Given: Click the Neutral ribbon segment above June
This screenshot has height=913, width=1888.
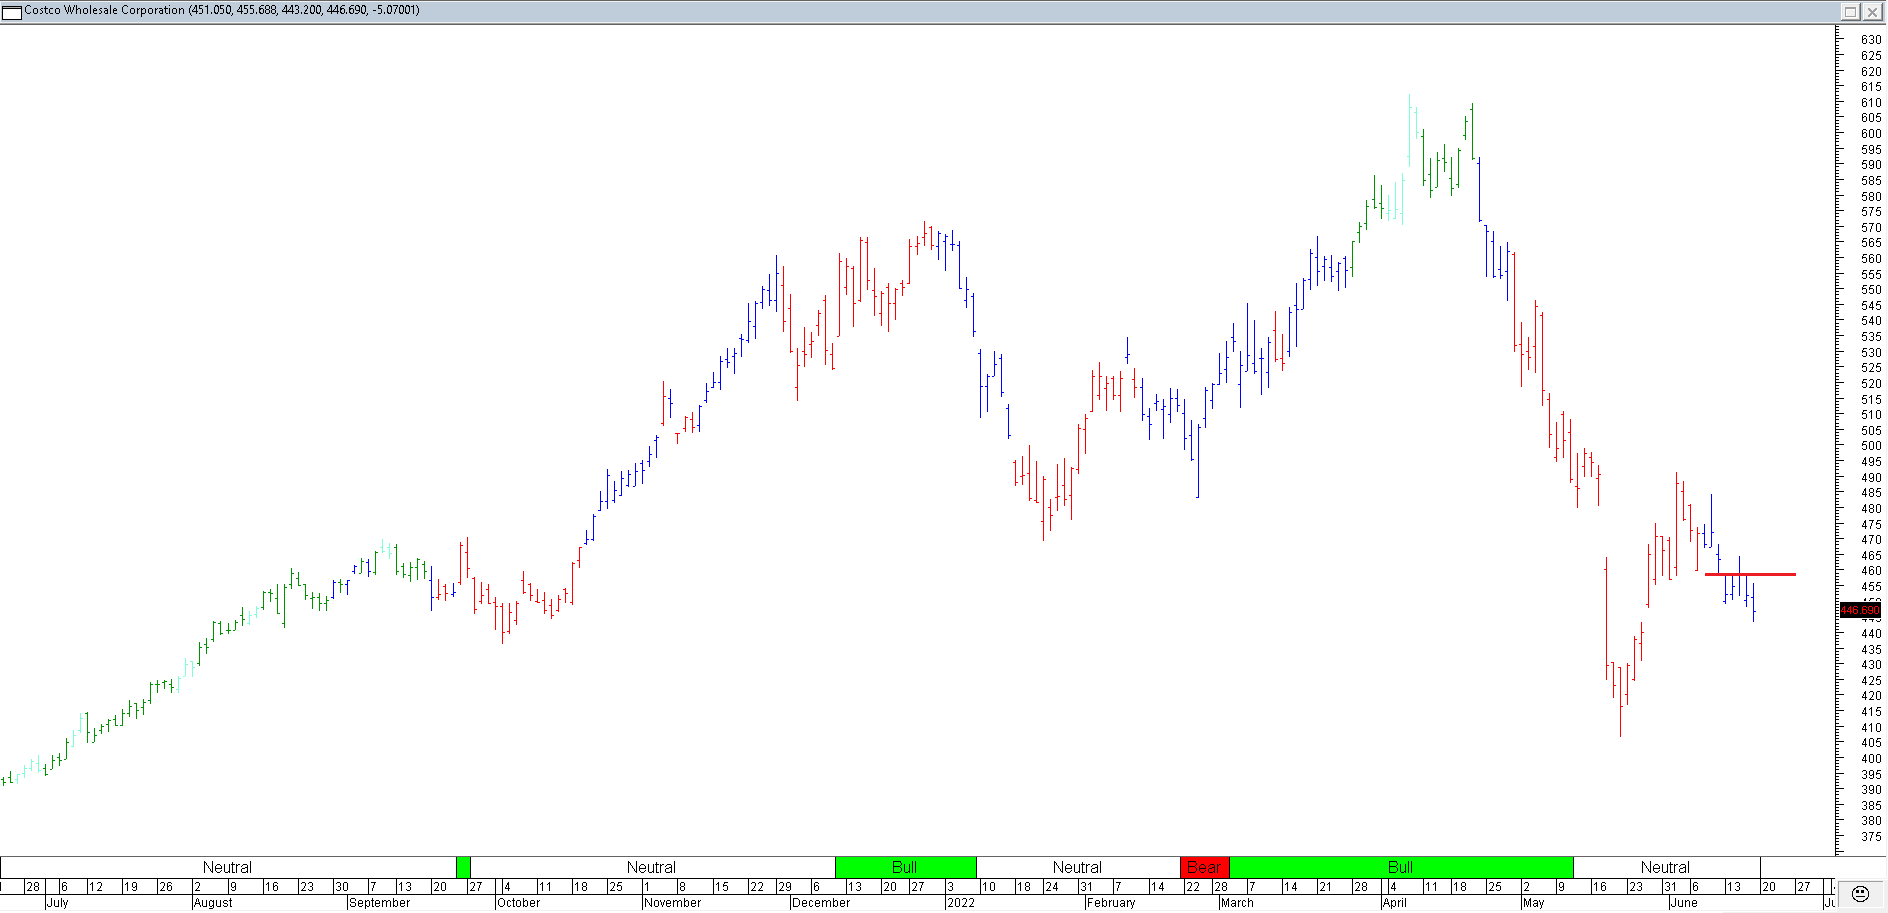Looking at the screenshot, I should coord(1666,867).
